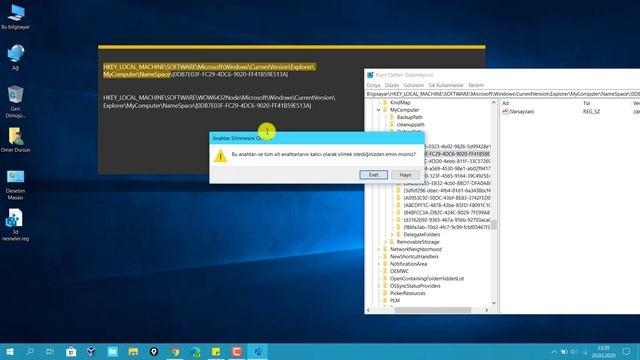Open the Bu bilgisayar desktop icon
The width and height of the screenshot is (640, 360).
point(16,16)
